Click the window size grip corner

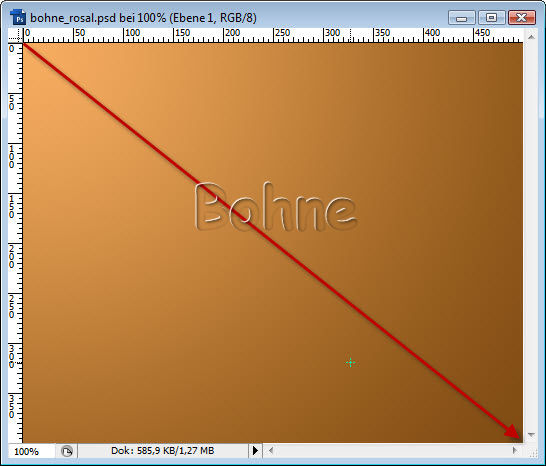(x=532, y=453)
